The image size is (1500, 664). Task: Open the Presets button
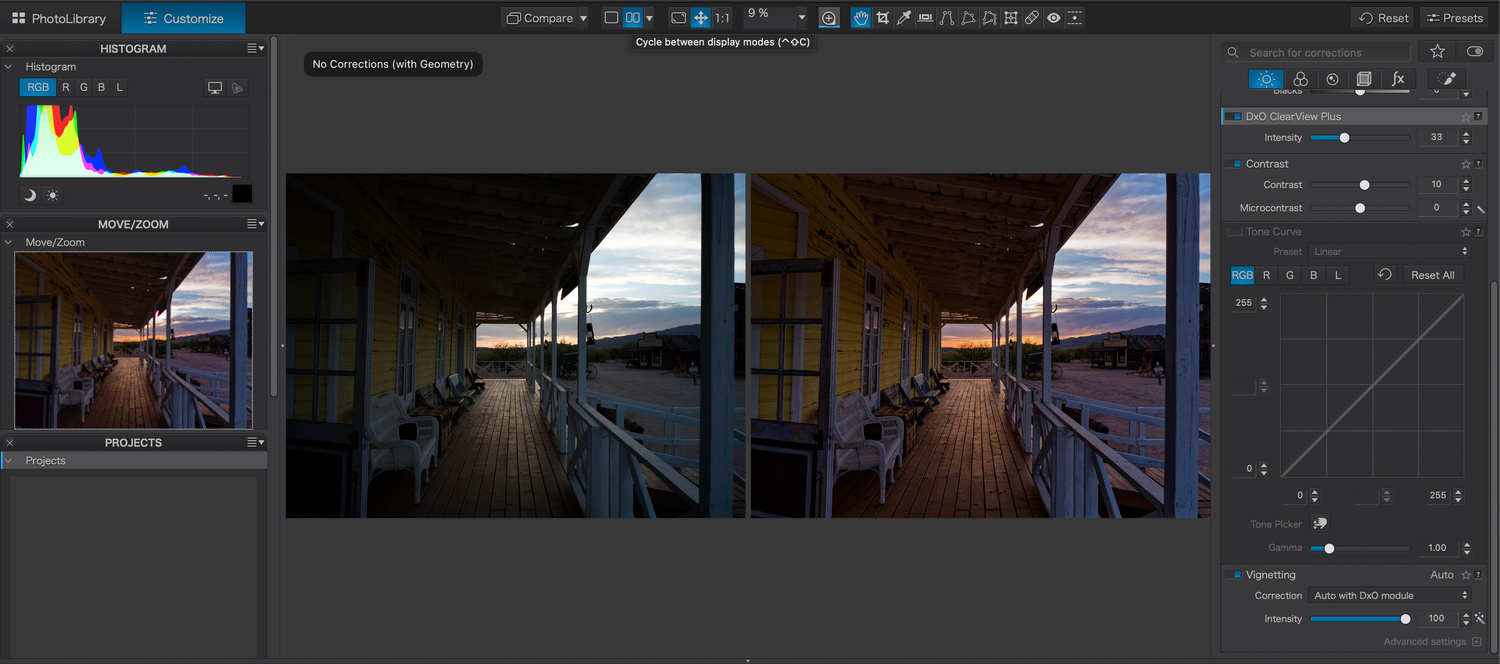1454,18
